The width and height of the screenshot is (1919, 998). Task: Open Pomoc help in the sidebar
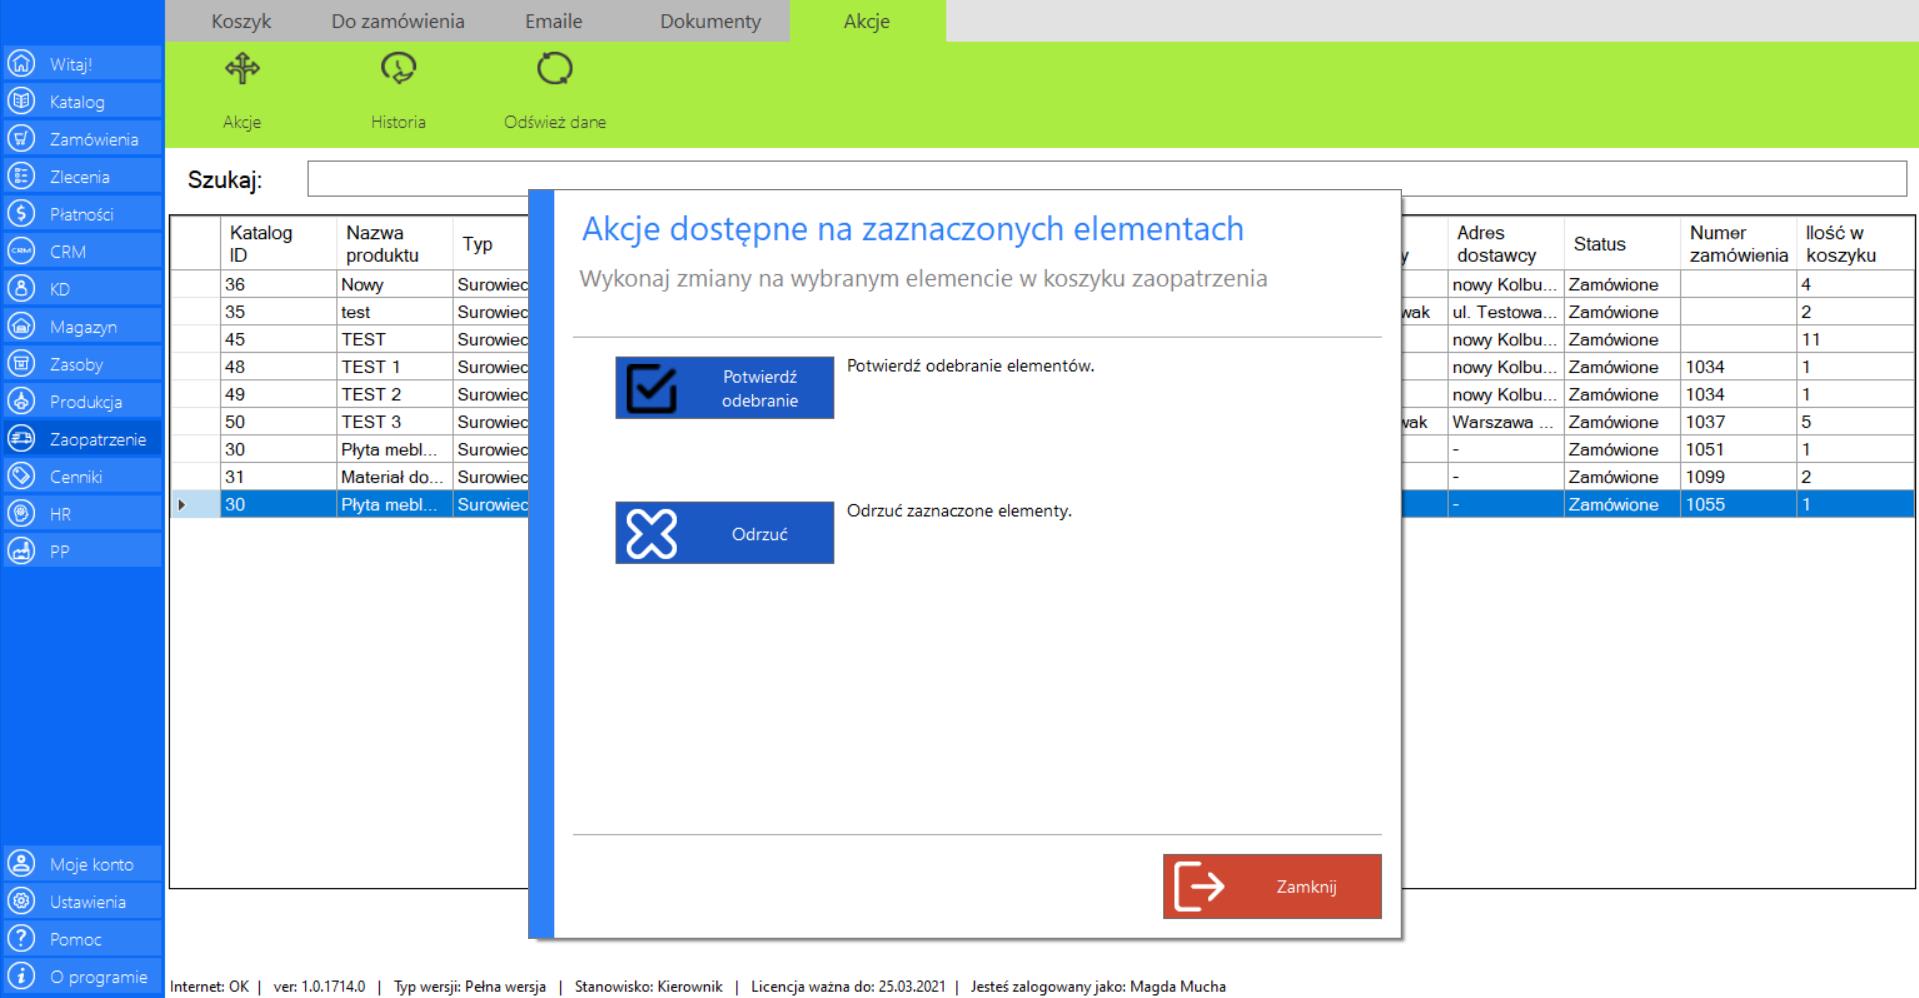(x=76, y=939)
